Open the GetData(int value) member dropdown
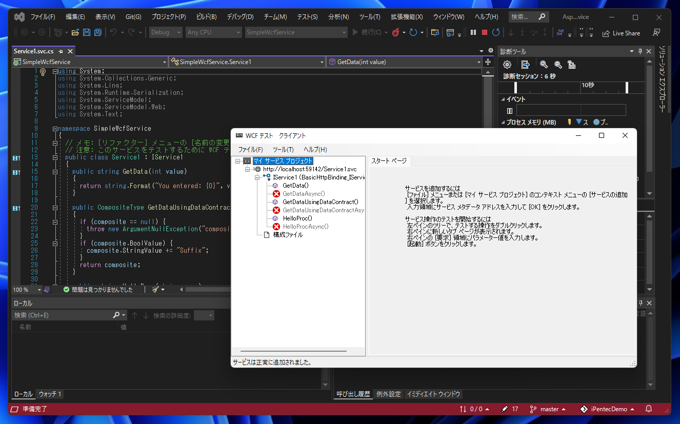Screen dimensions: 680x424 404,62
